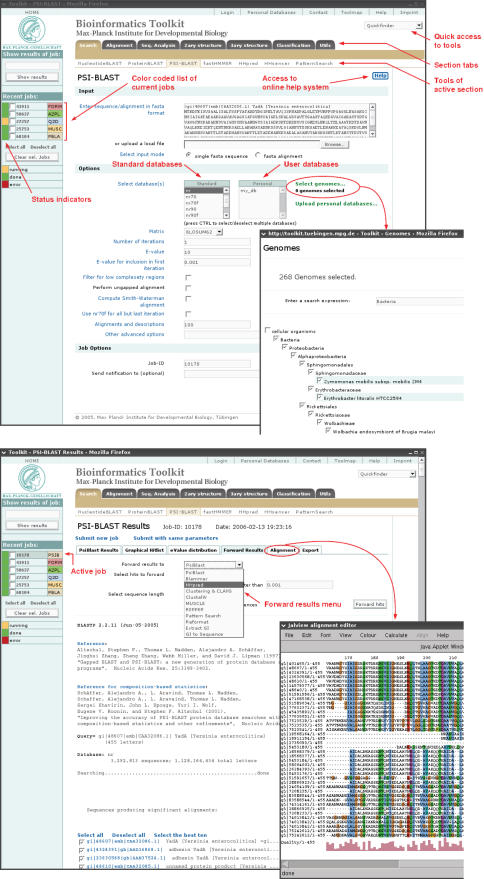Screen dimensions: 484x879
Task: Click the Number of iterations input field
Action: 217,242
